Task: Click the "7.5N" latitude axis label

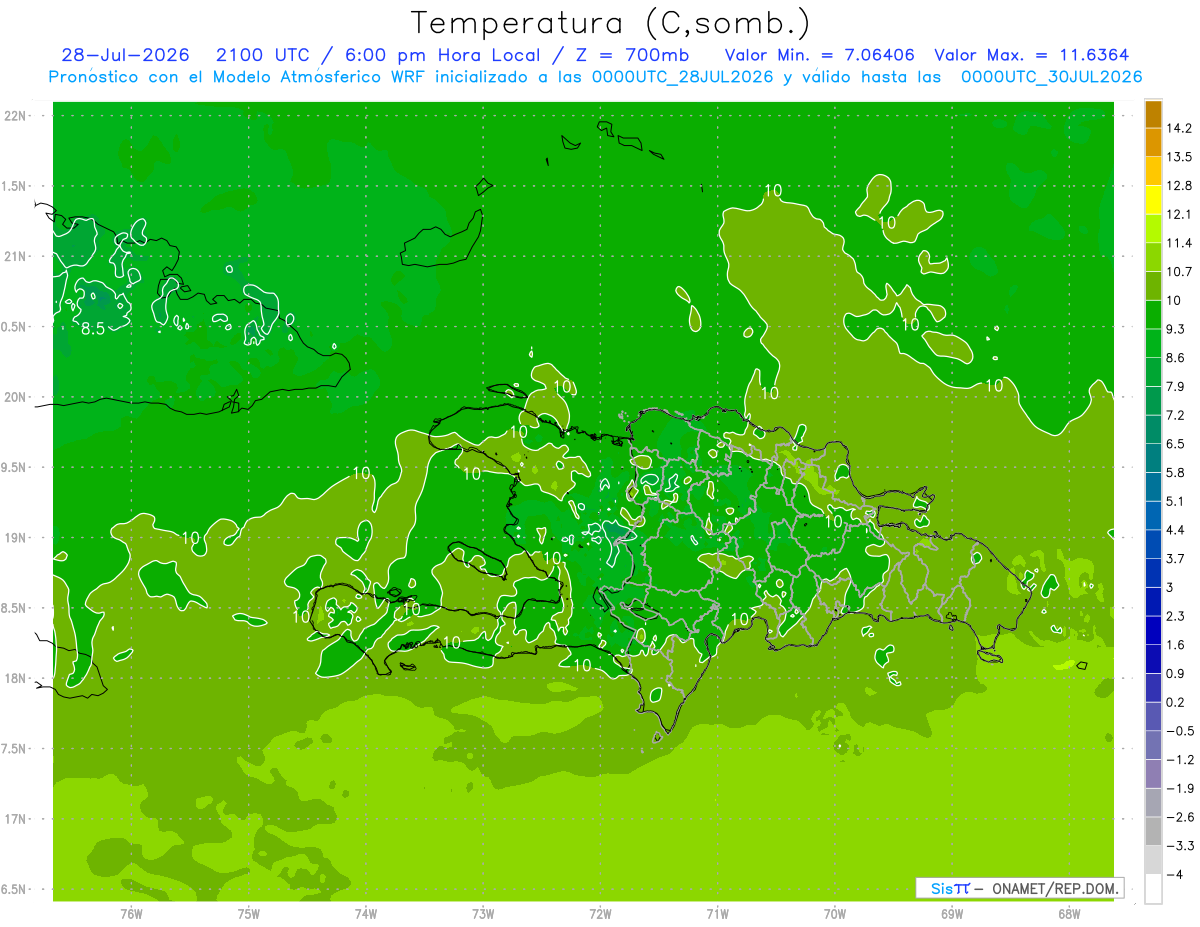Action: point(14,748)
